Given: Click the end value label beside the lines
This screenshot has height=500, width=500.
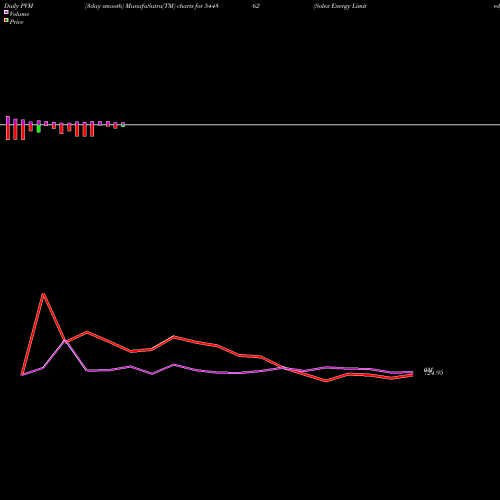Looking at the screenshot, I should pos(433,372).
